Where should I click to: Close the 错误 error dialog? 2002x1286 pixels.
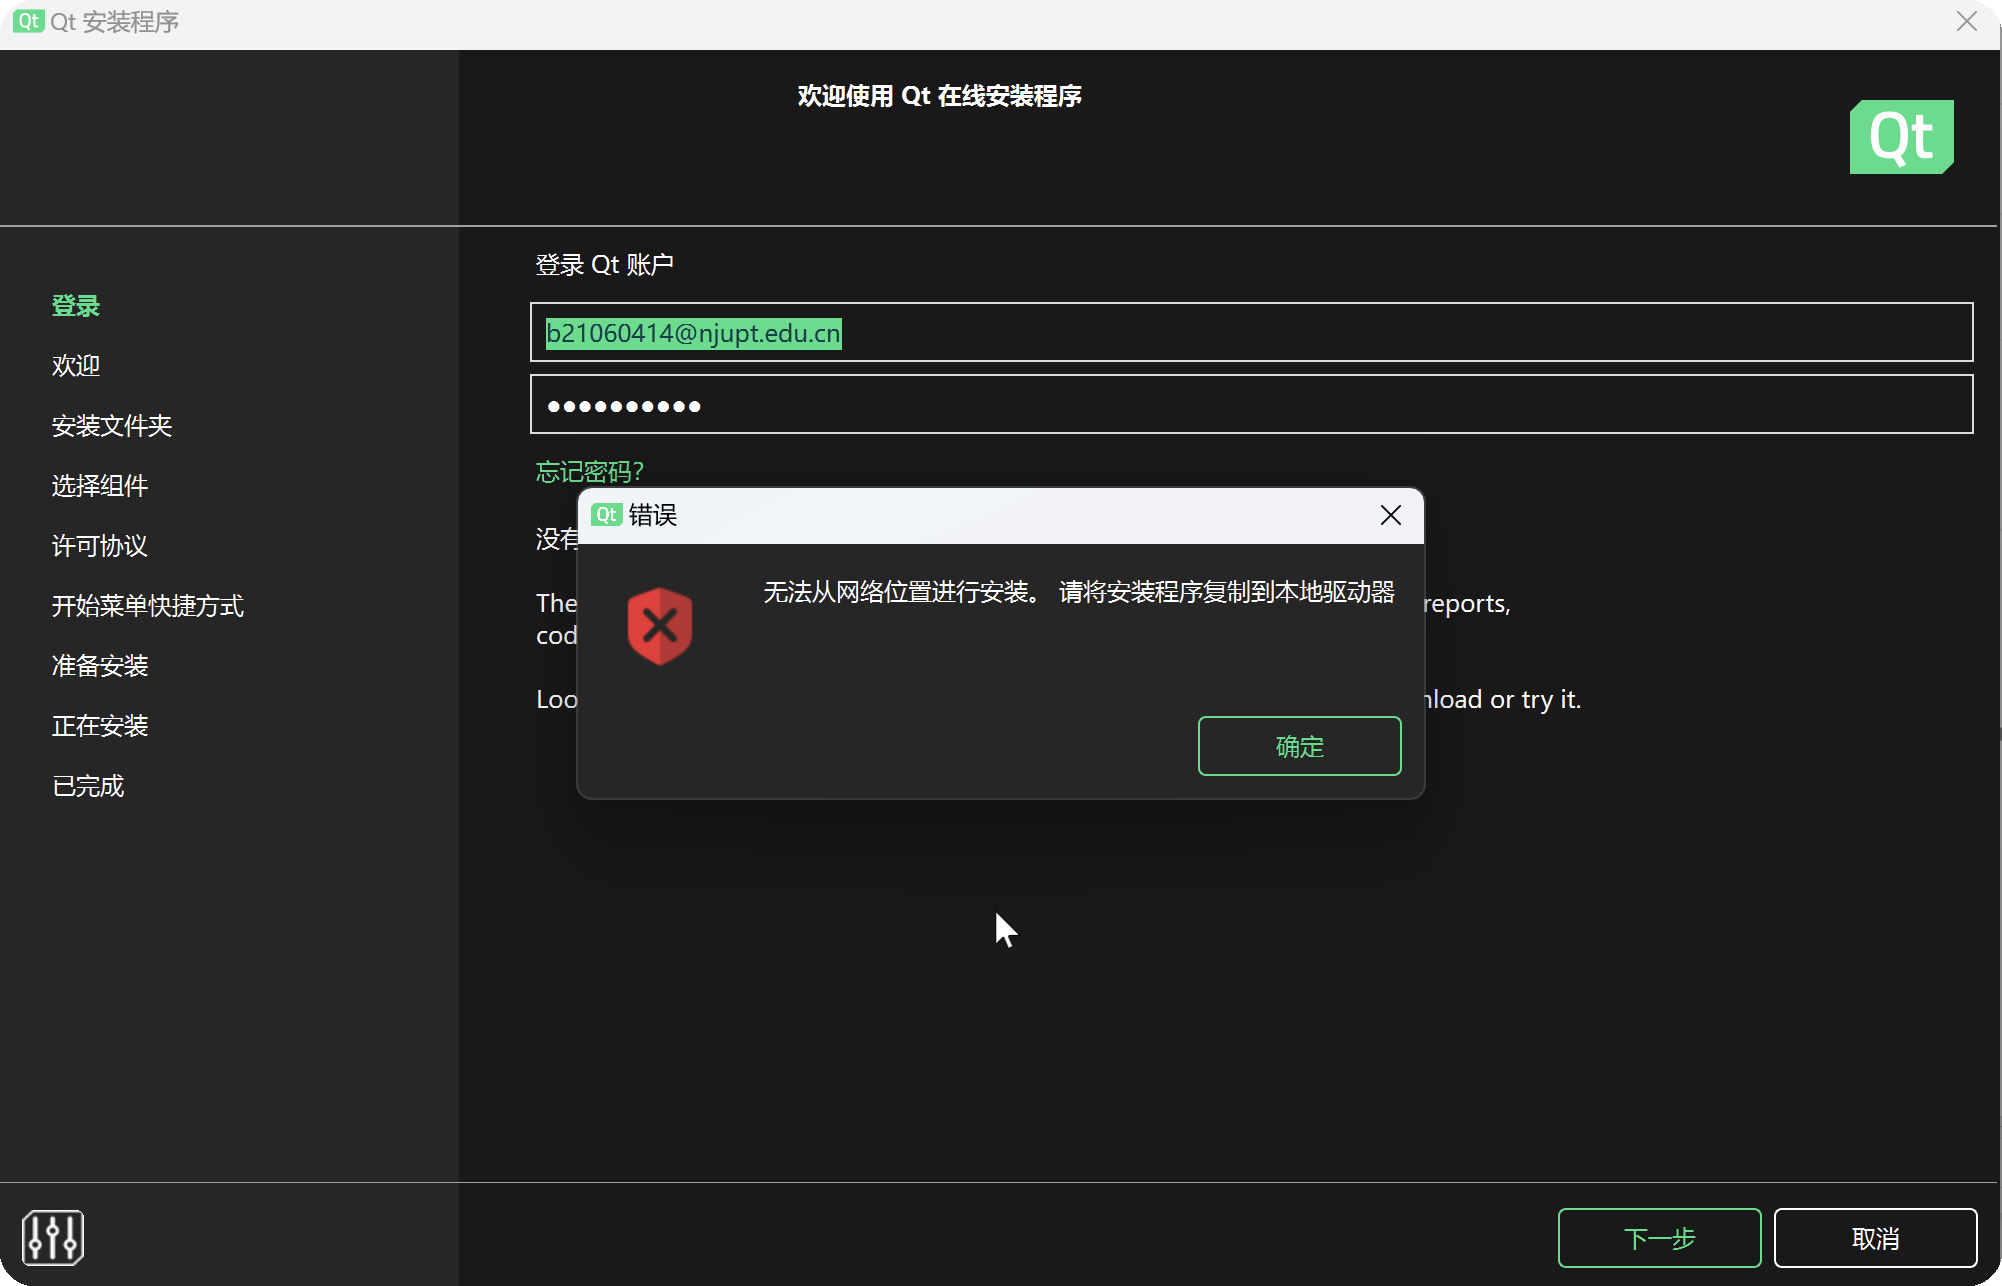pos(1390,515)
